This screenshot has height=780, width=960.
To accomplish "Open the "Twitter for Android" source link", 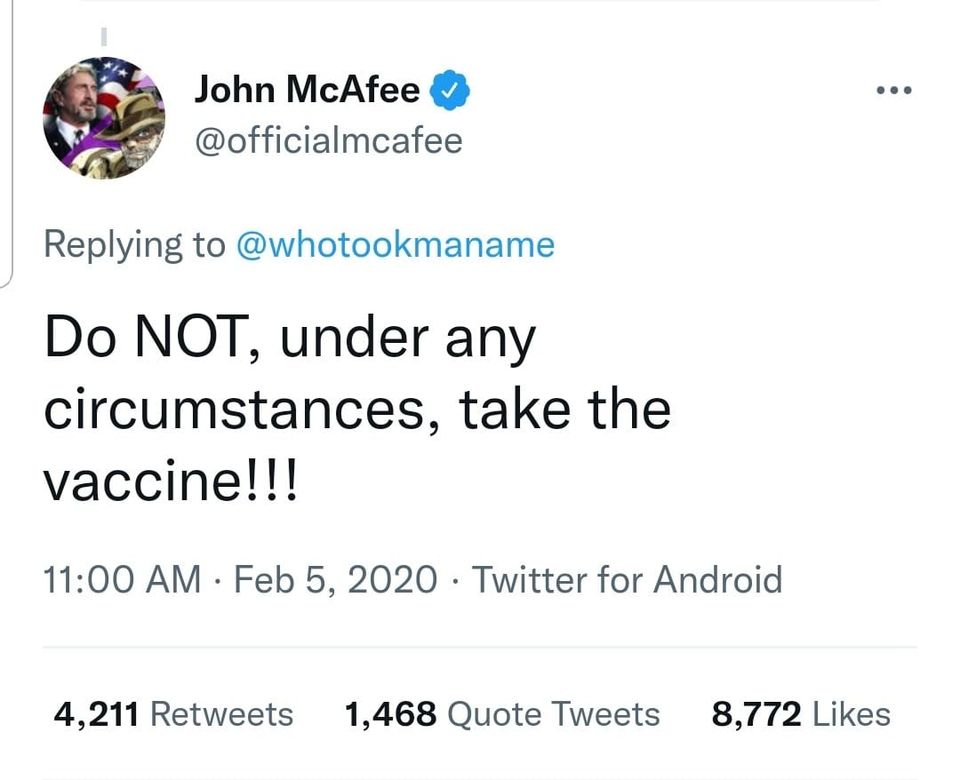I will pyautogui.click(x=626, y=579).
